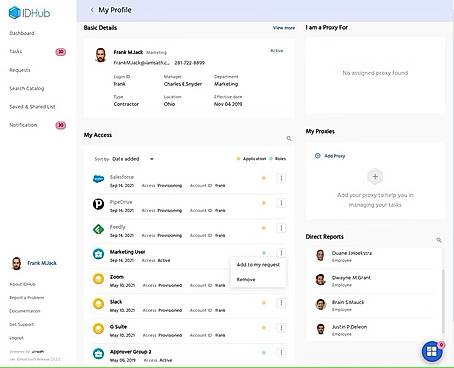Screen dimensions: 454x368
Task: Open the Salesforce app icon
Action: coord(98,179)
